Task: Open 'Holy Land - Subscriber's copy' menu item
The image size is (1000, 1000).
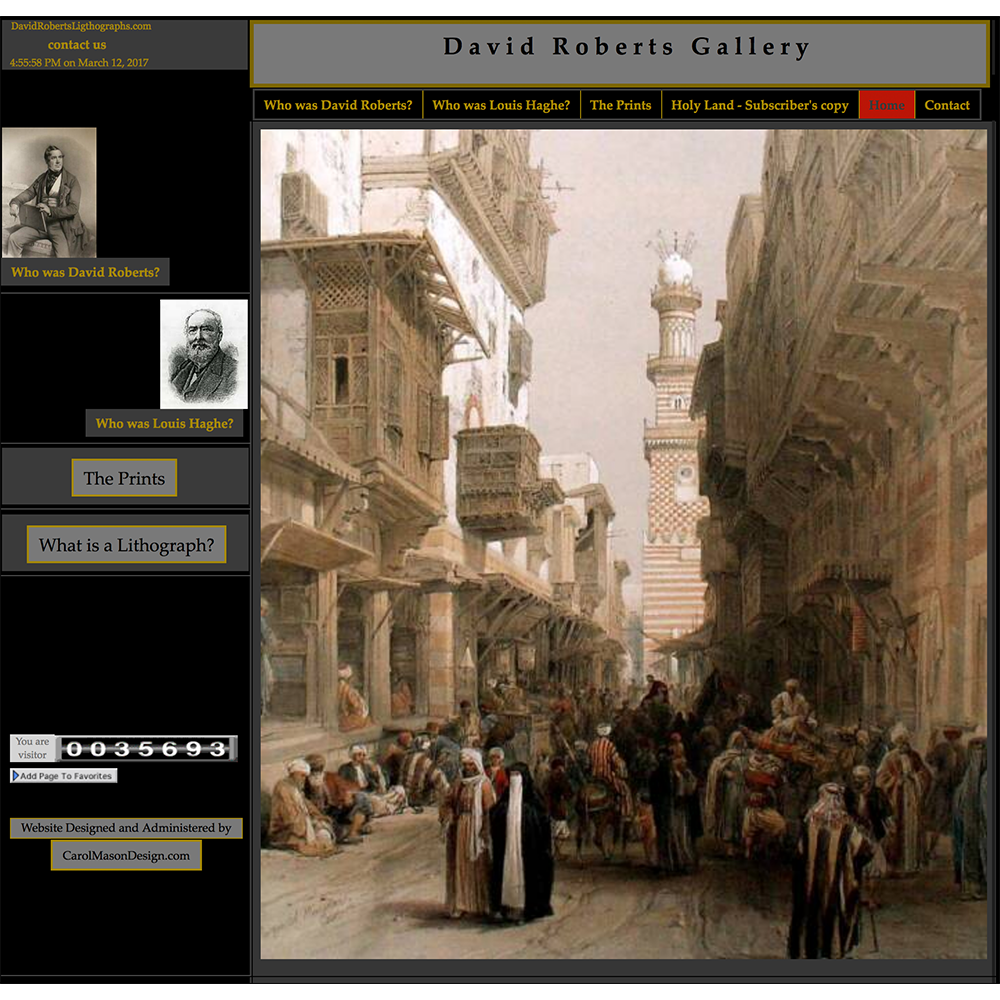Action: point(760,105)
